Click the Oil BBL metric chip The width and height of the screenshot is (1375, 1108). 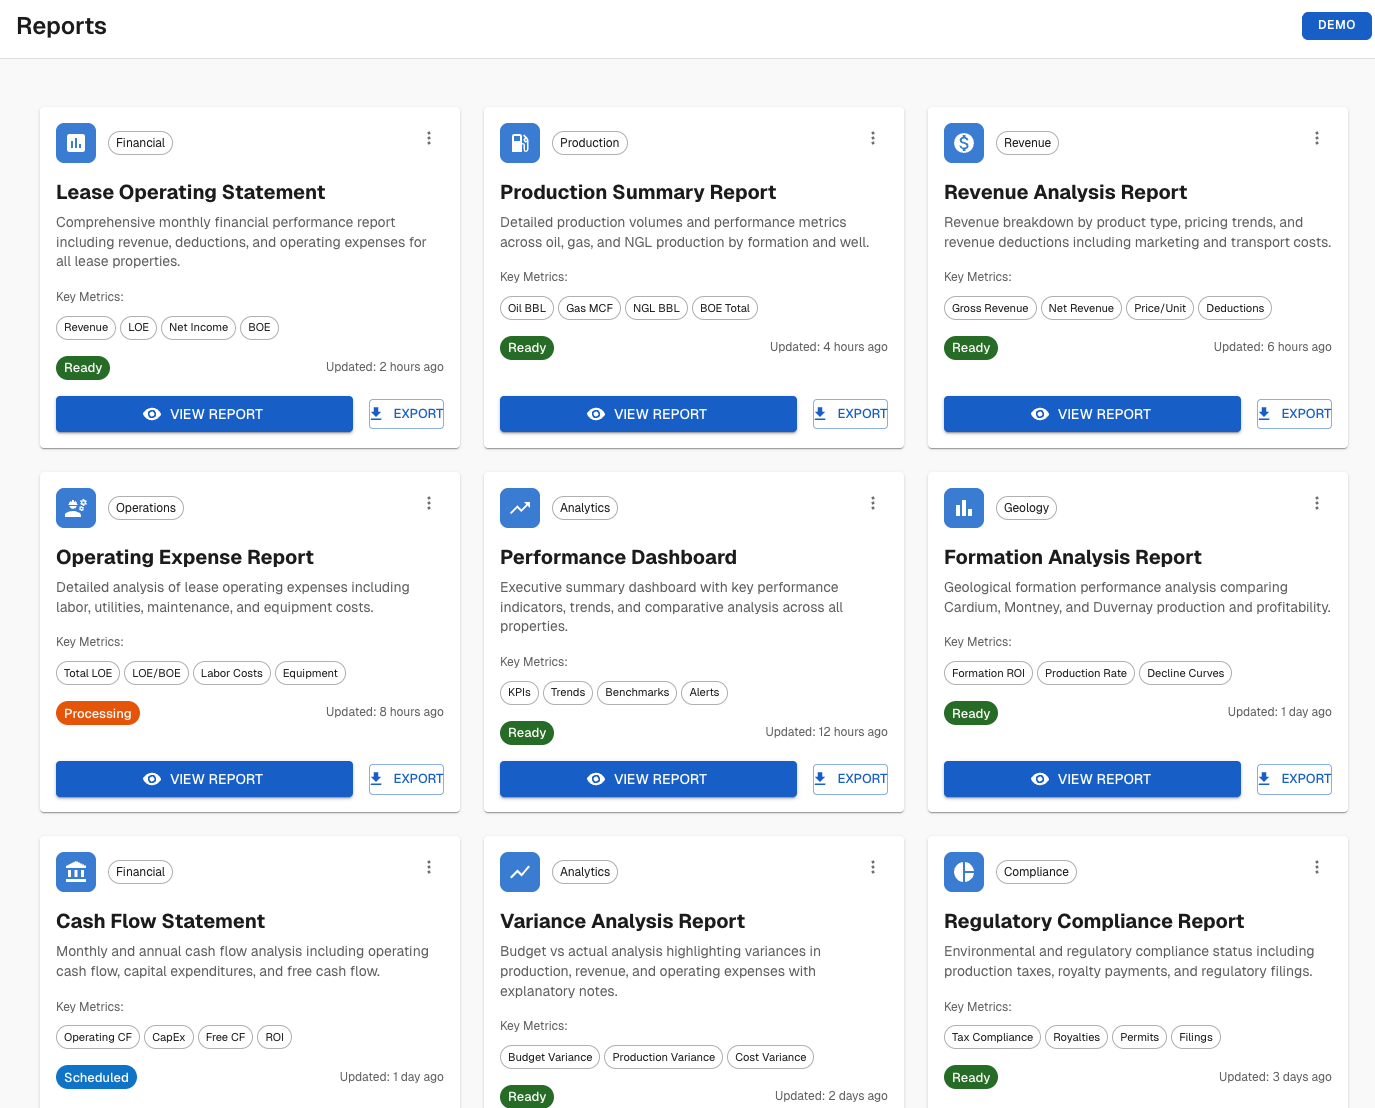[x=526, y=308]
